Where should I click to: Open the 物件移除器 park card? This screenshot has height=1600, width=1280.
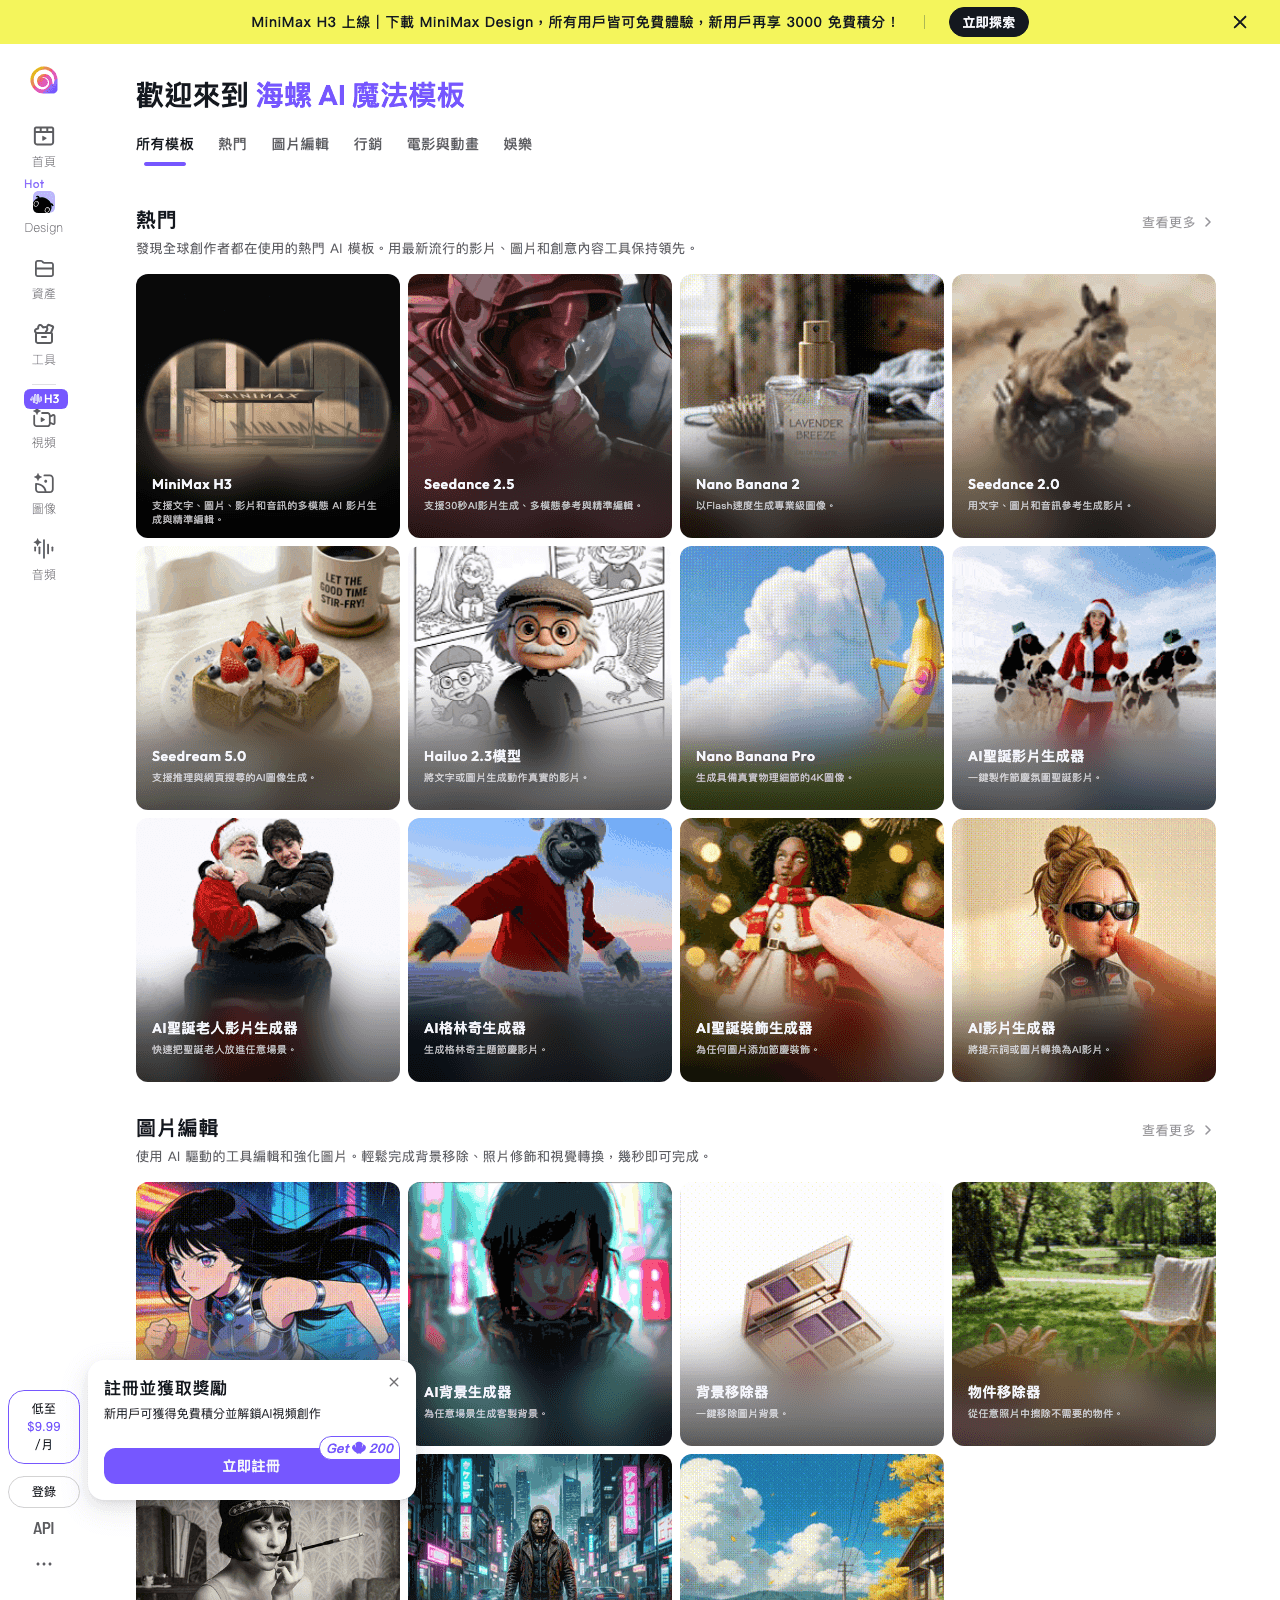(x=1084, y=1314)
